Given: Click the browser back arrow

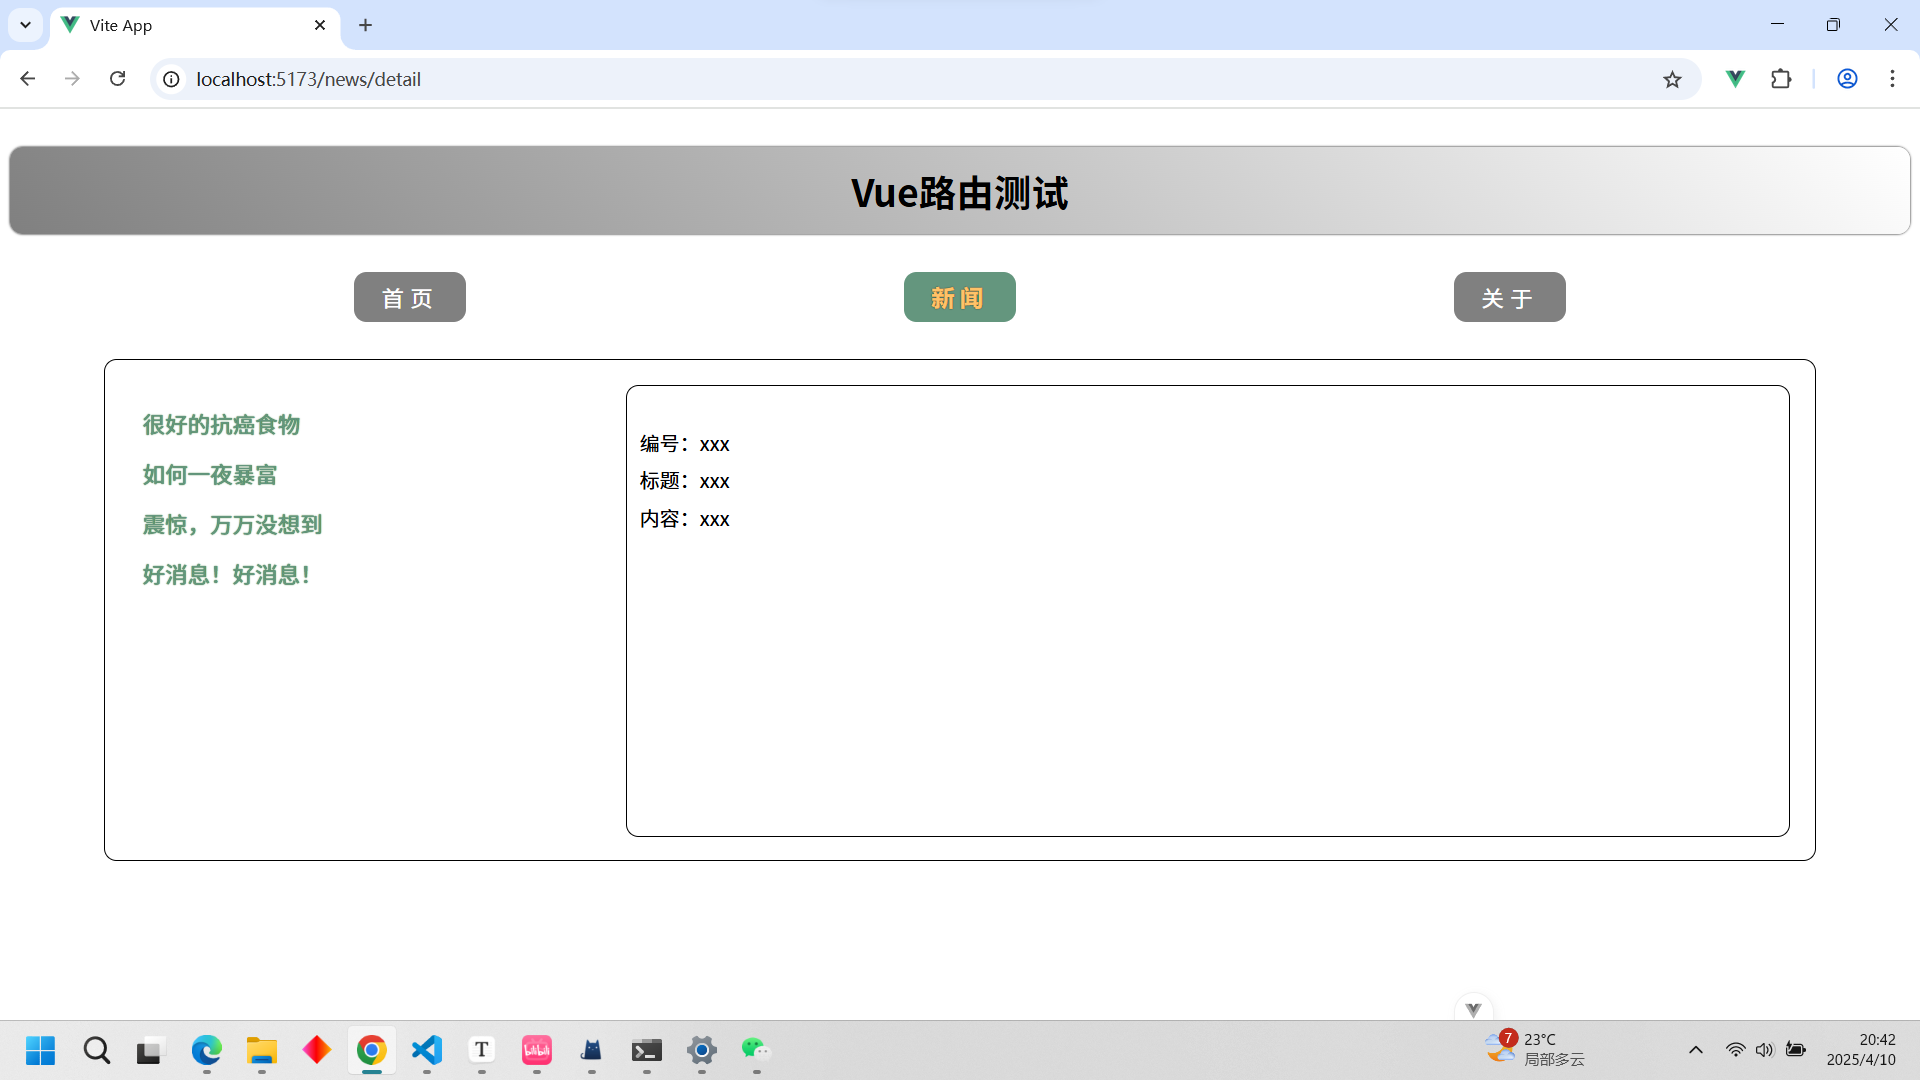Looking at the screenshot, I should pyautogui.click(x=28, y=79).
